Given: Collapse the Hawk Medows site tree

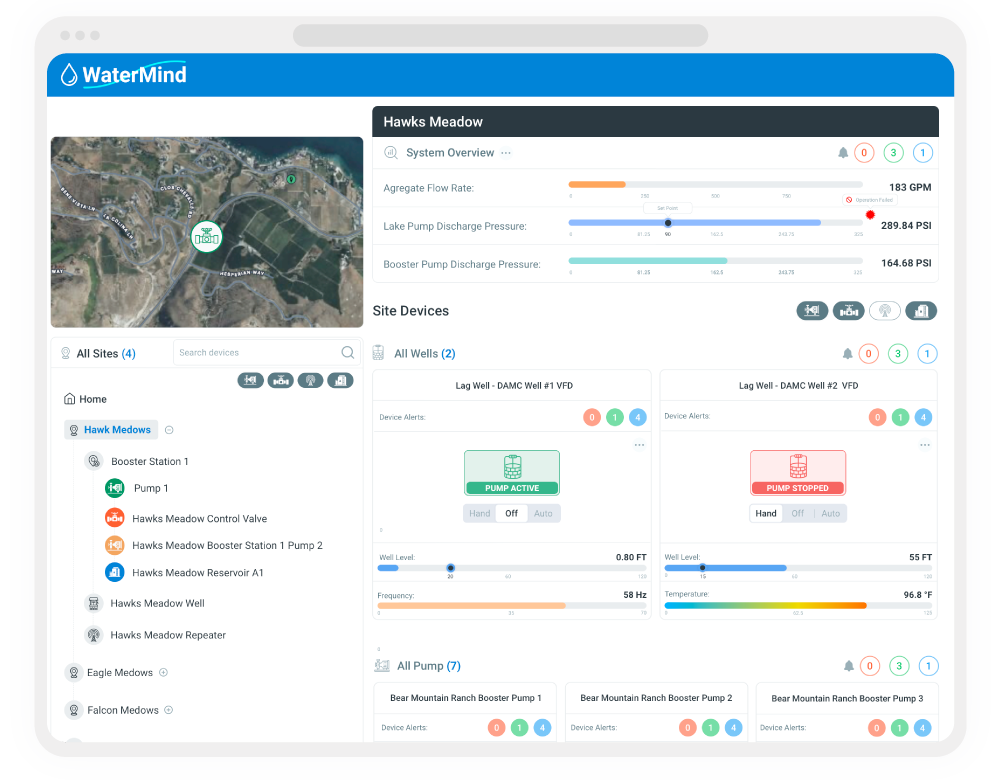Looking at the screenshot, I should 169,430.
